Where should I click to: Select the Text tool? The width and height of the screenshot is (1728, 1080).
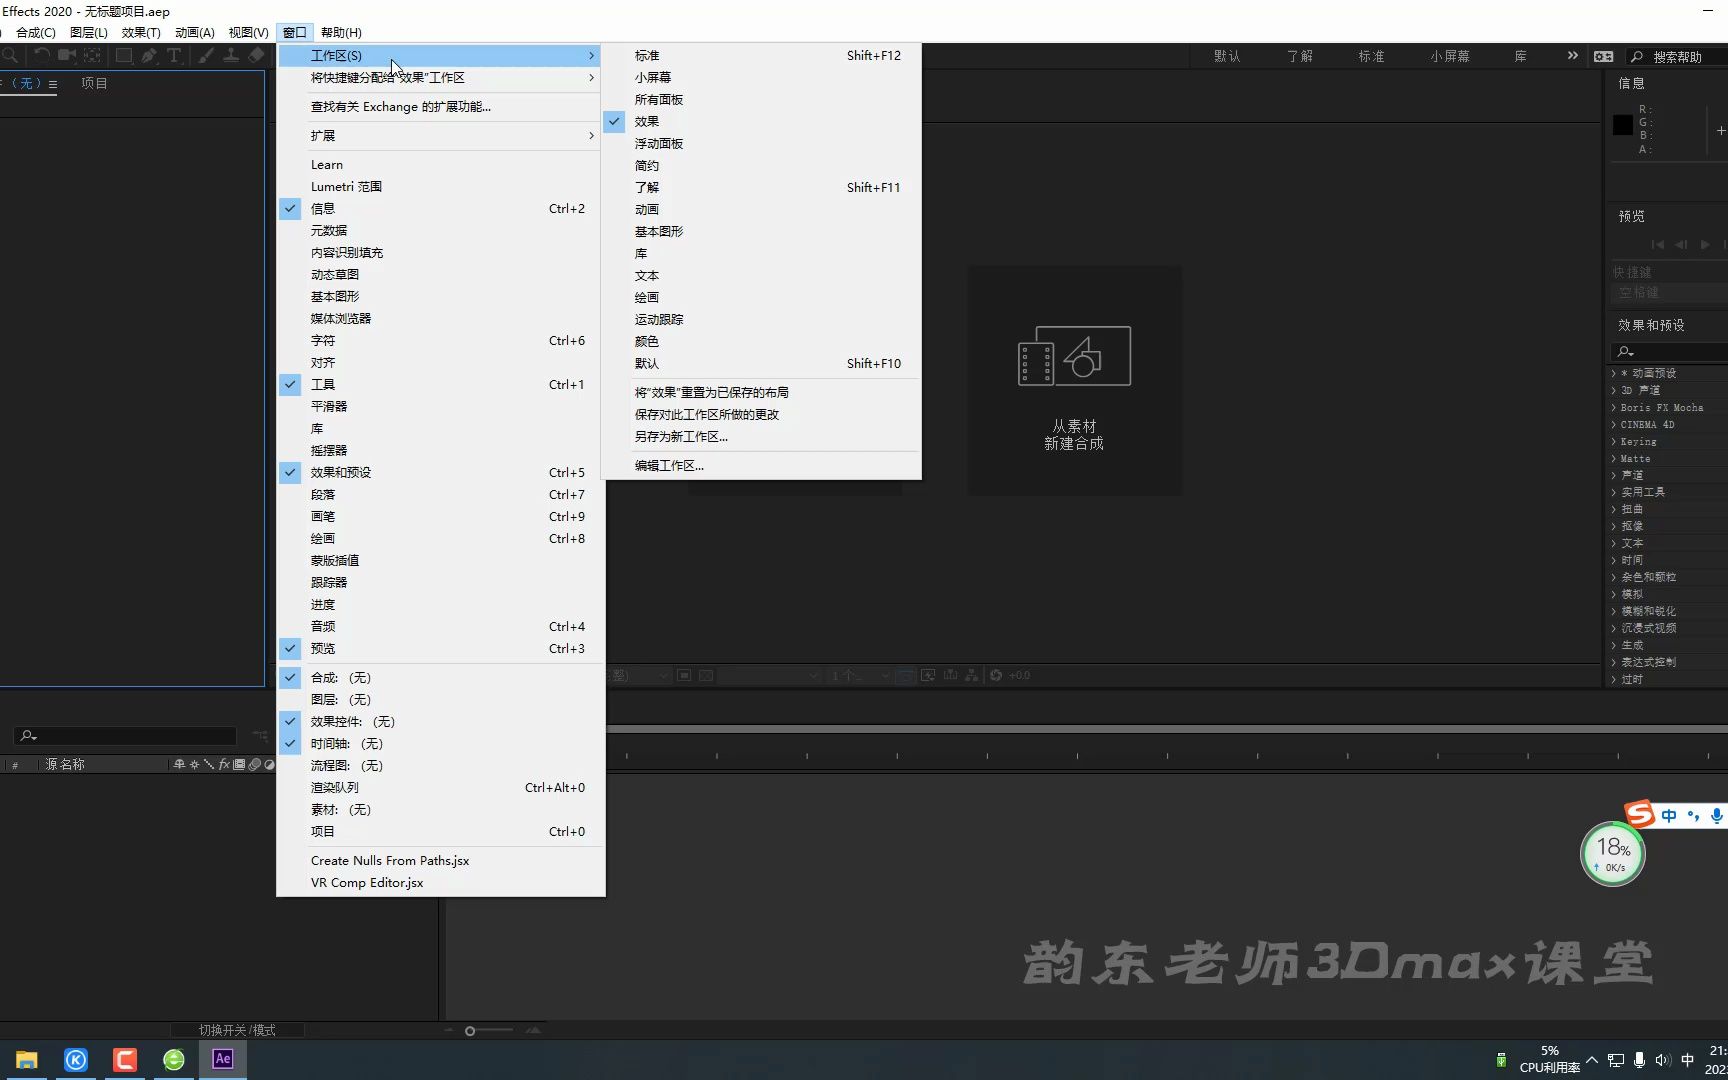174,55
